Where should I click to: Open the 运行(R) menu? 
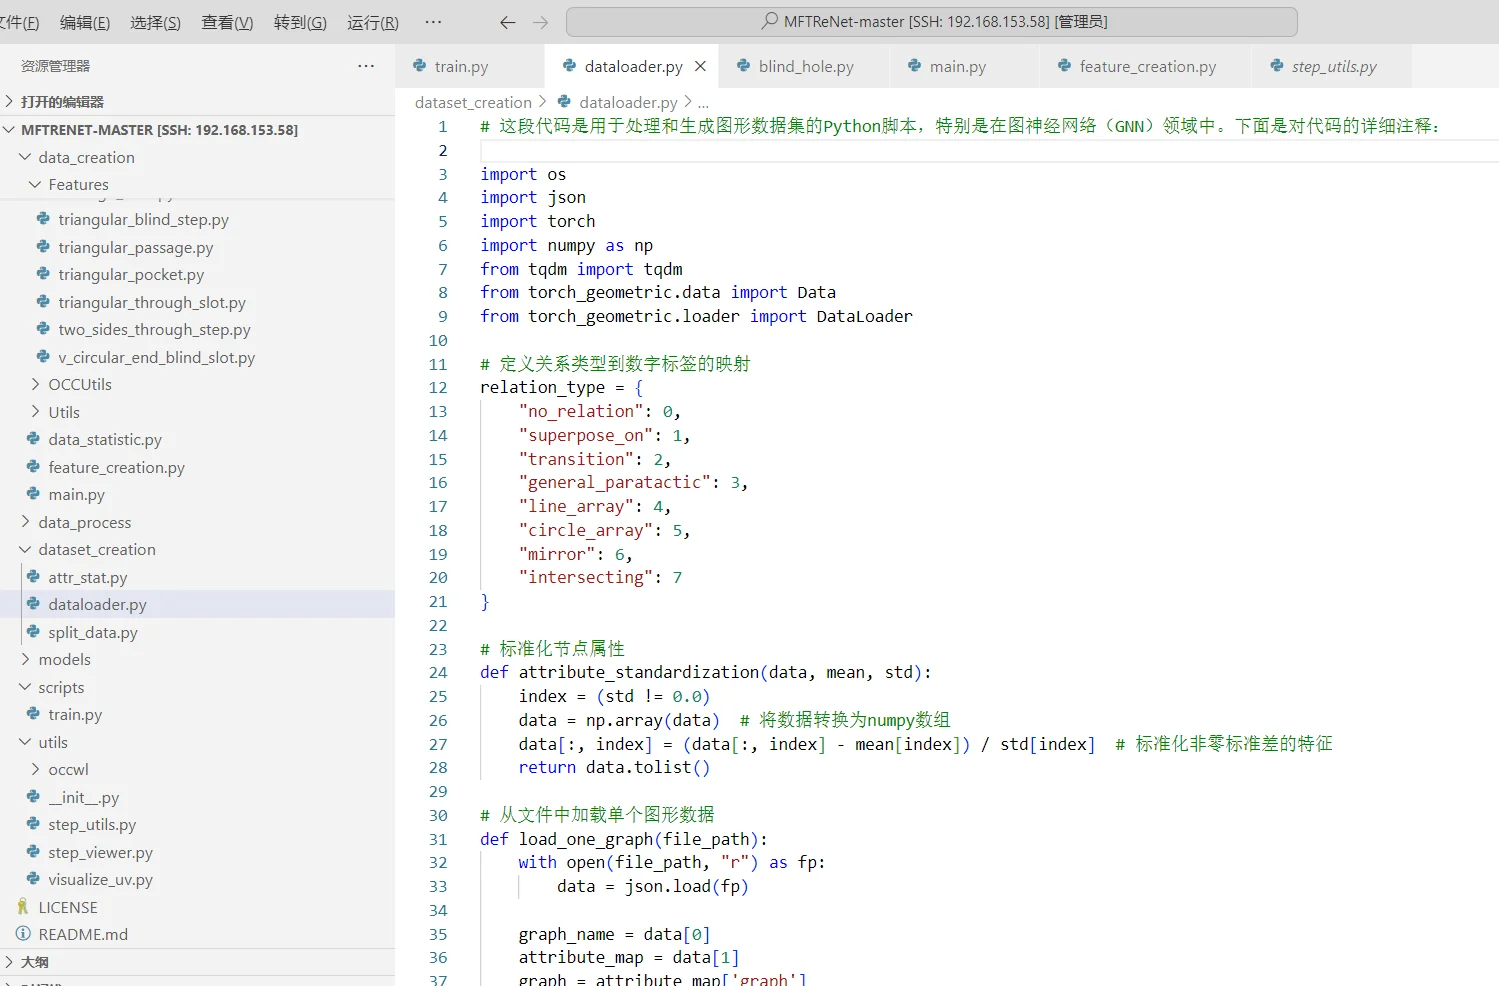pos(372,22)
